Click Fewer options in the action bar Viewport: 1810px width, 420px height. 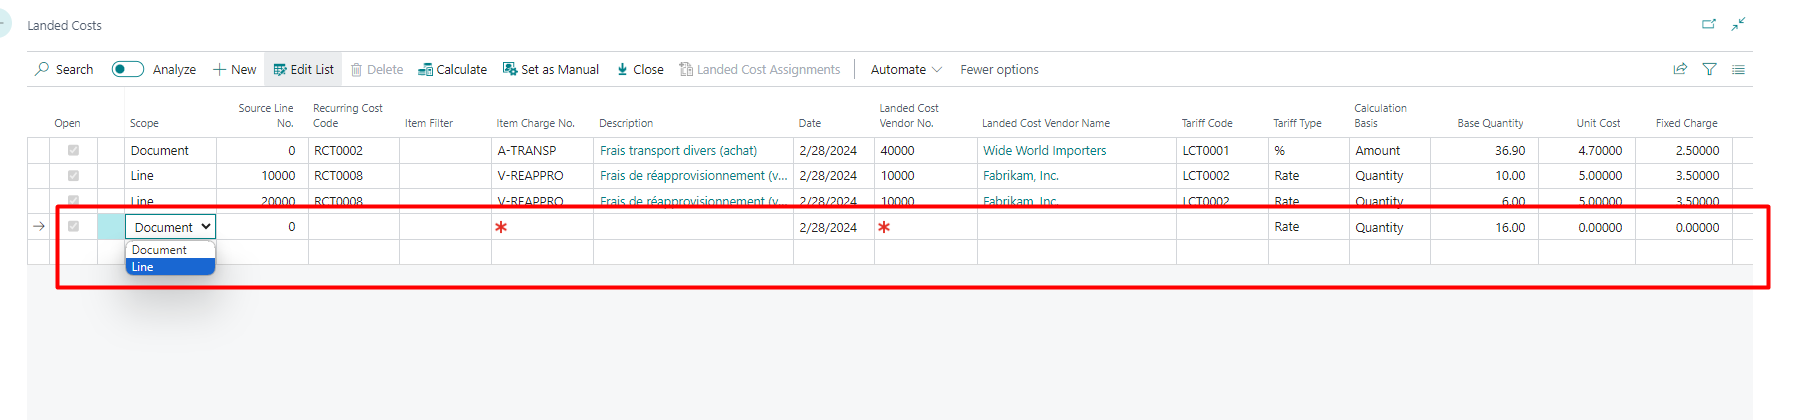[999, 69]
